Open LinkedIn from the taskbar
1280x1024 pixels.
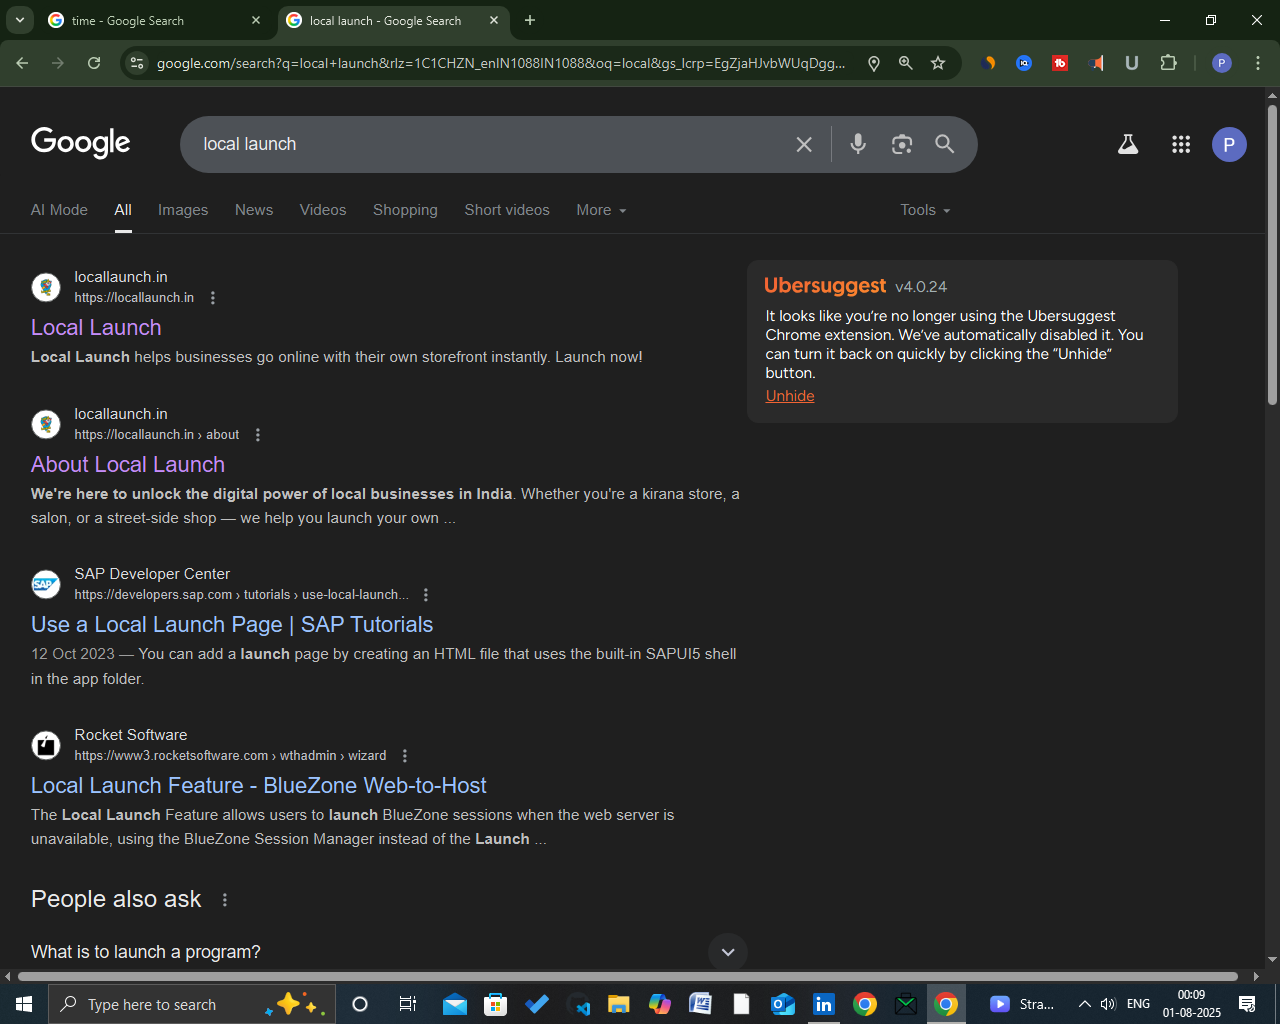824,1004
